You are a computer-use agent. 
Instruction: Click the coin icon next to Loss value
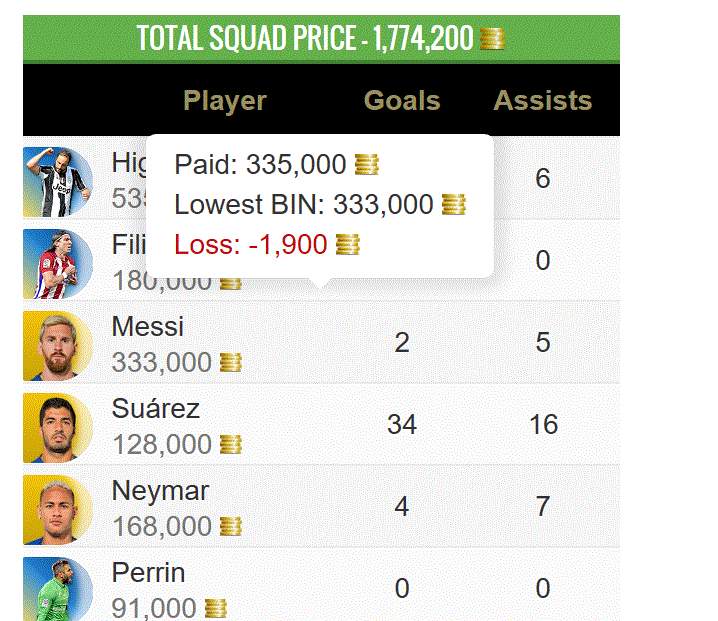[347, 244]
